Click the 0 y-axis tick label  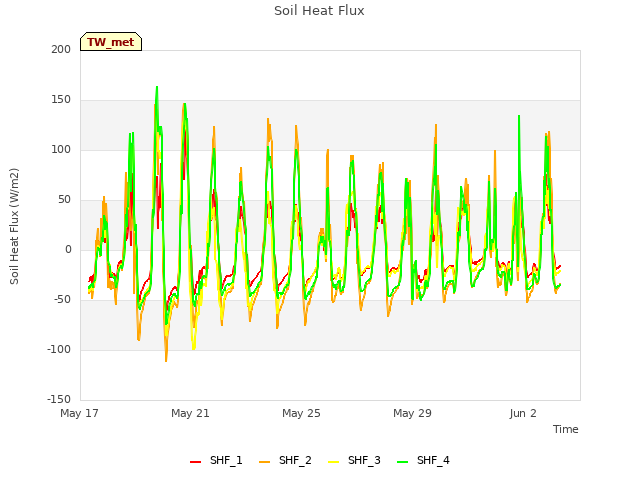coord(68,250)
